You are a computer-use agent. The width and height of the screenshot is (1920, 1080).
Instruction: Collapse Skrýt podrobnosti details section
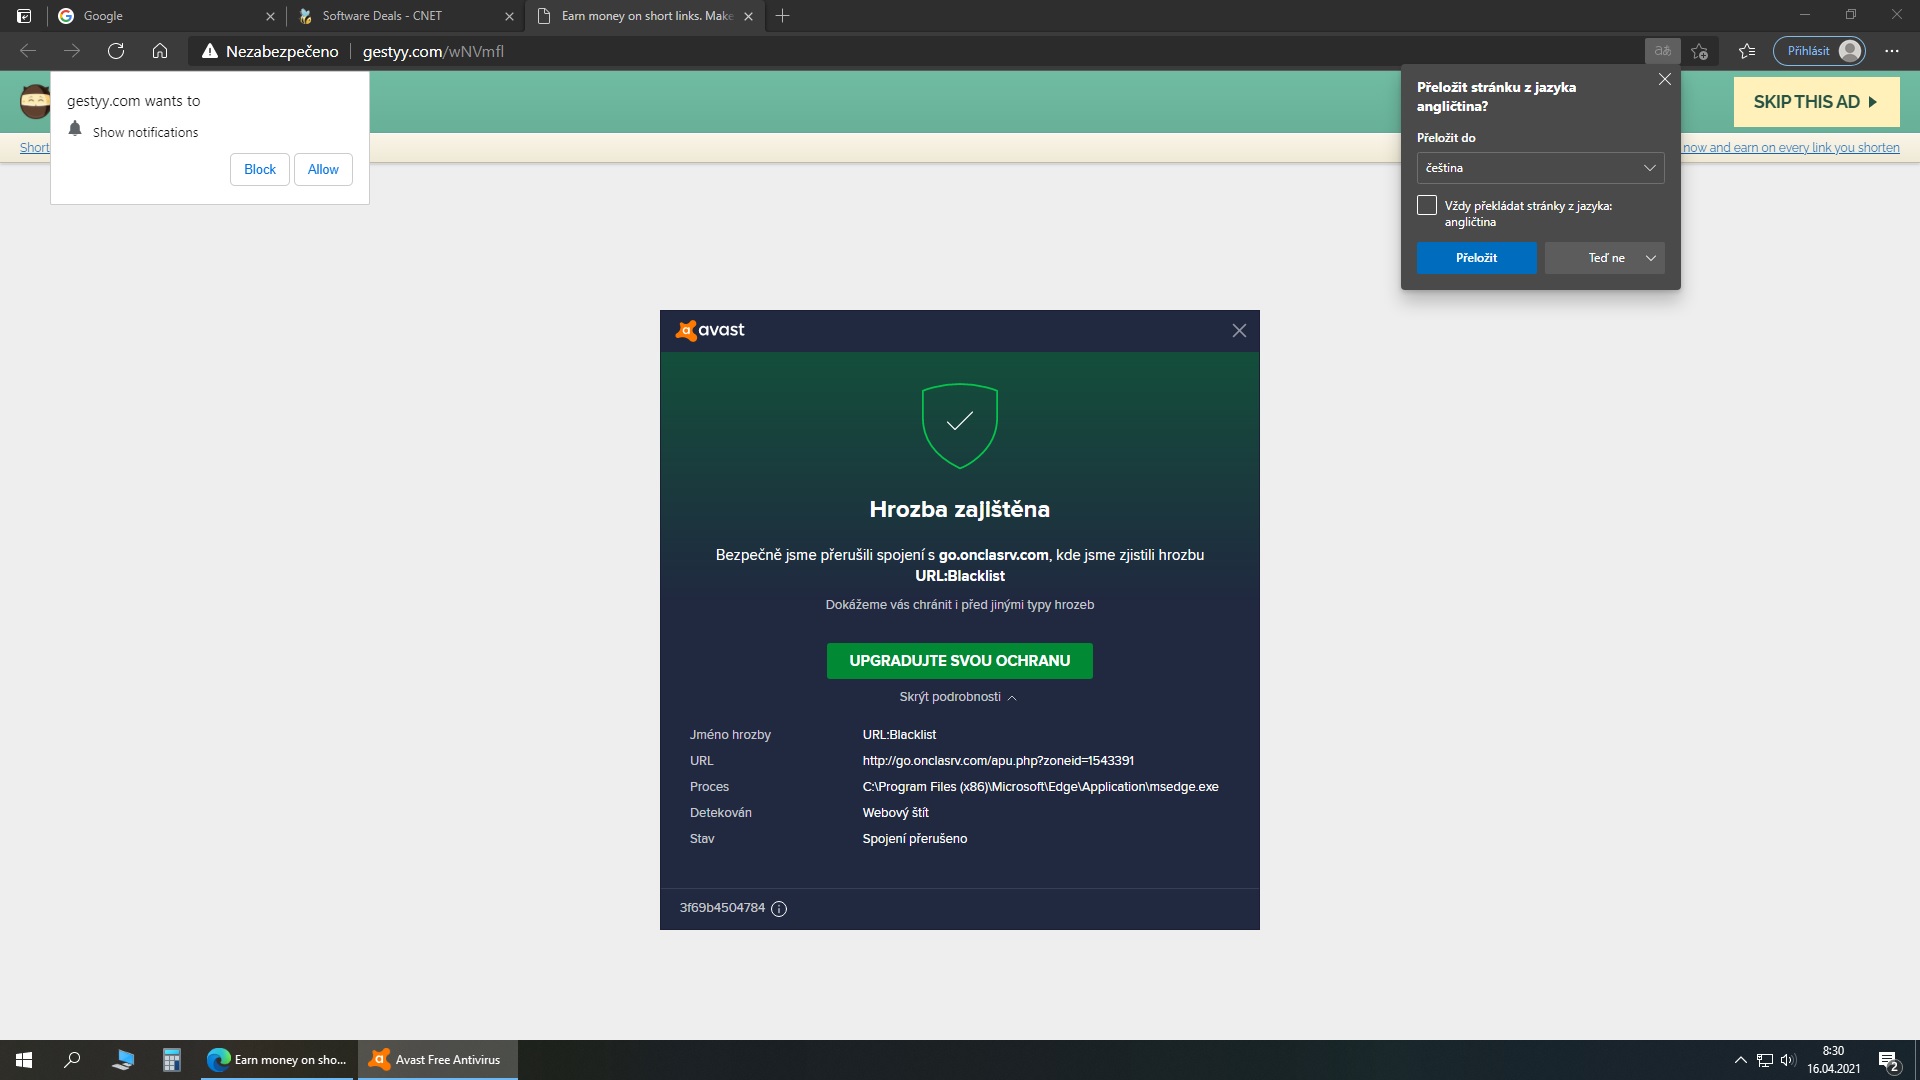[x=958, y=697]
